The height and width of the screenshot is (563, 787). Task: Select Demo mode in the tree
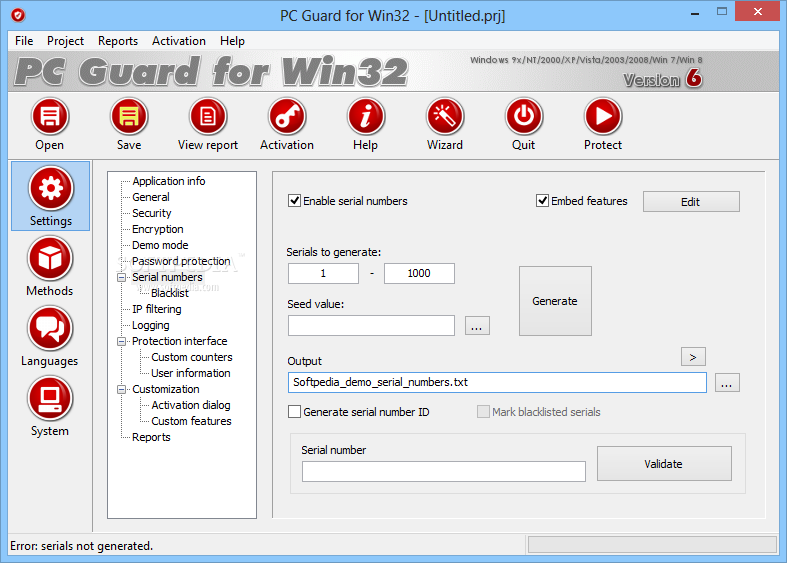[x=160, y=245]
